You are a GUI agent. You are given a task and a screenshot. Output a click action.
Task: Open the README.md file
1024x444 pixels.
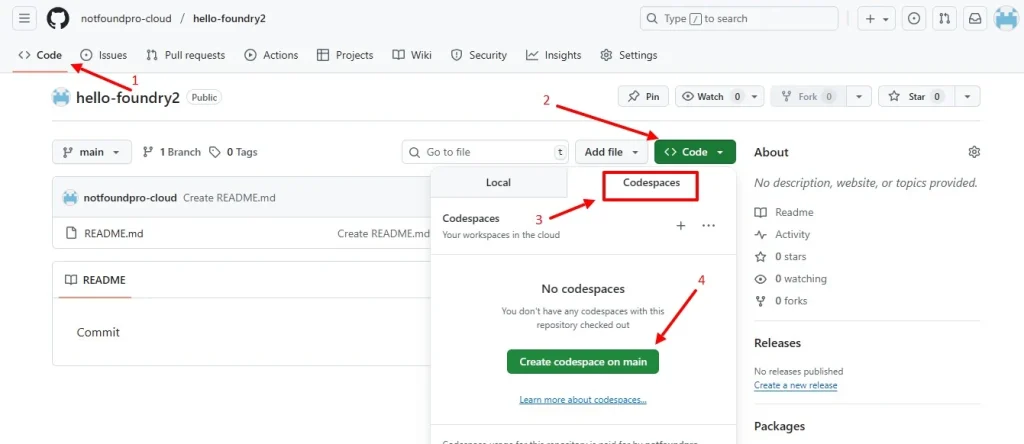click(114, 233)
